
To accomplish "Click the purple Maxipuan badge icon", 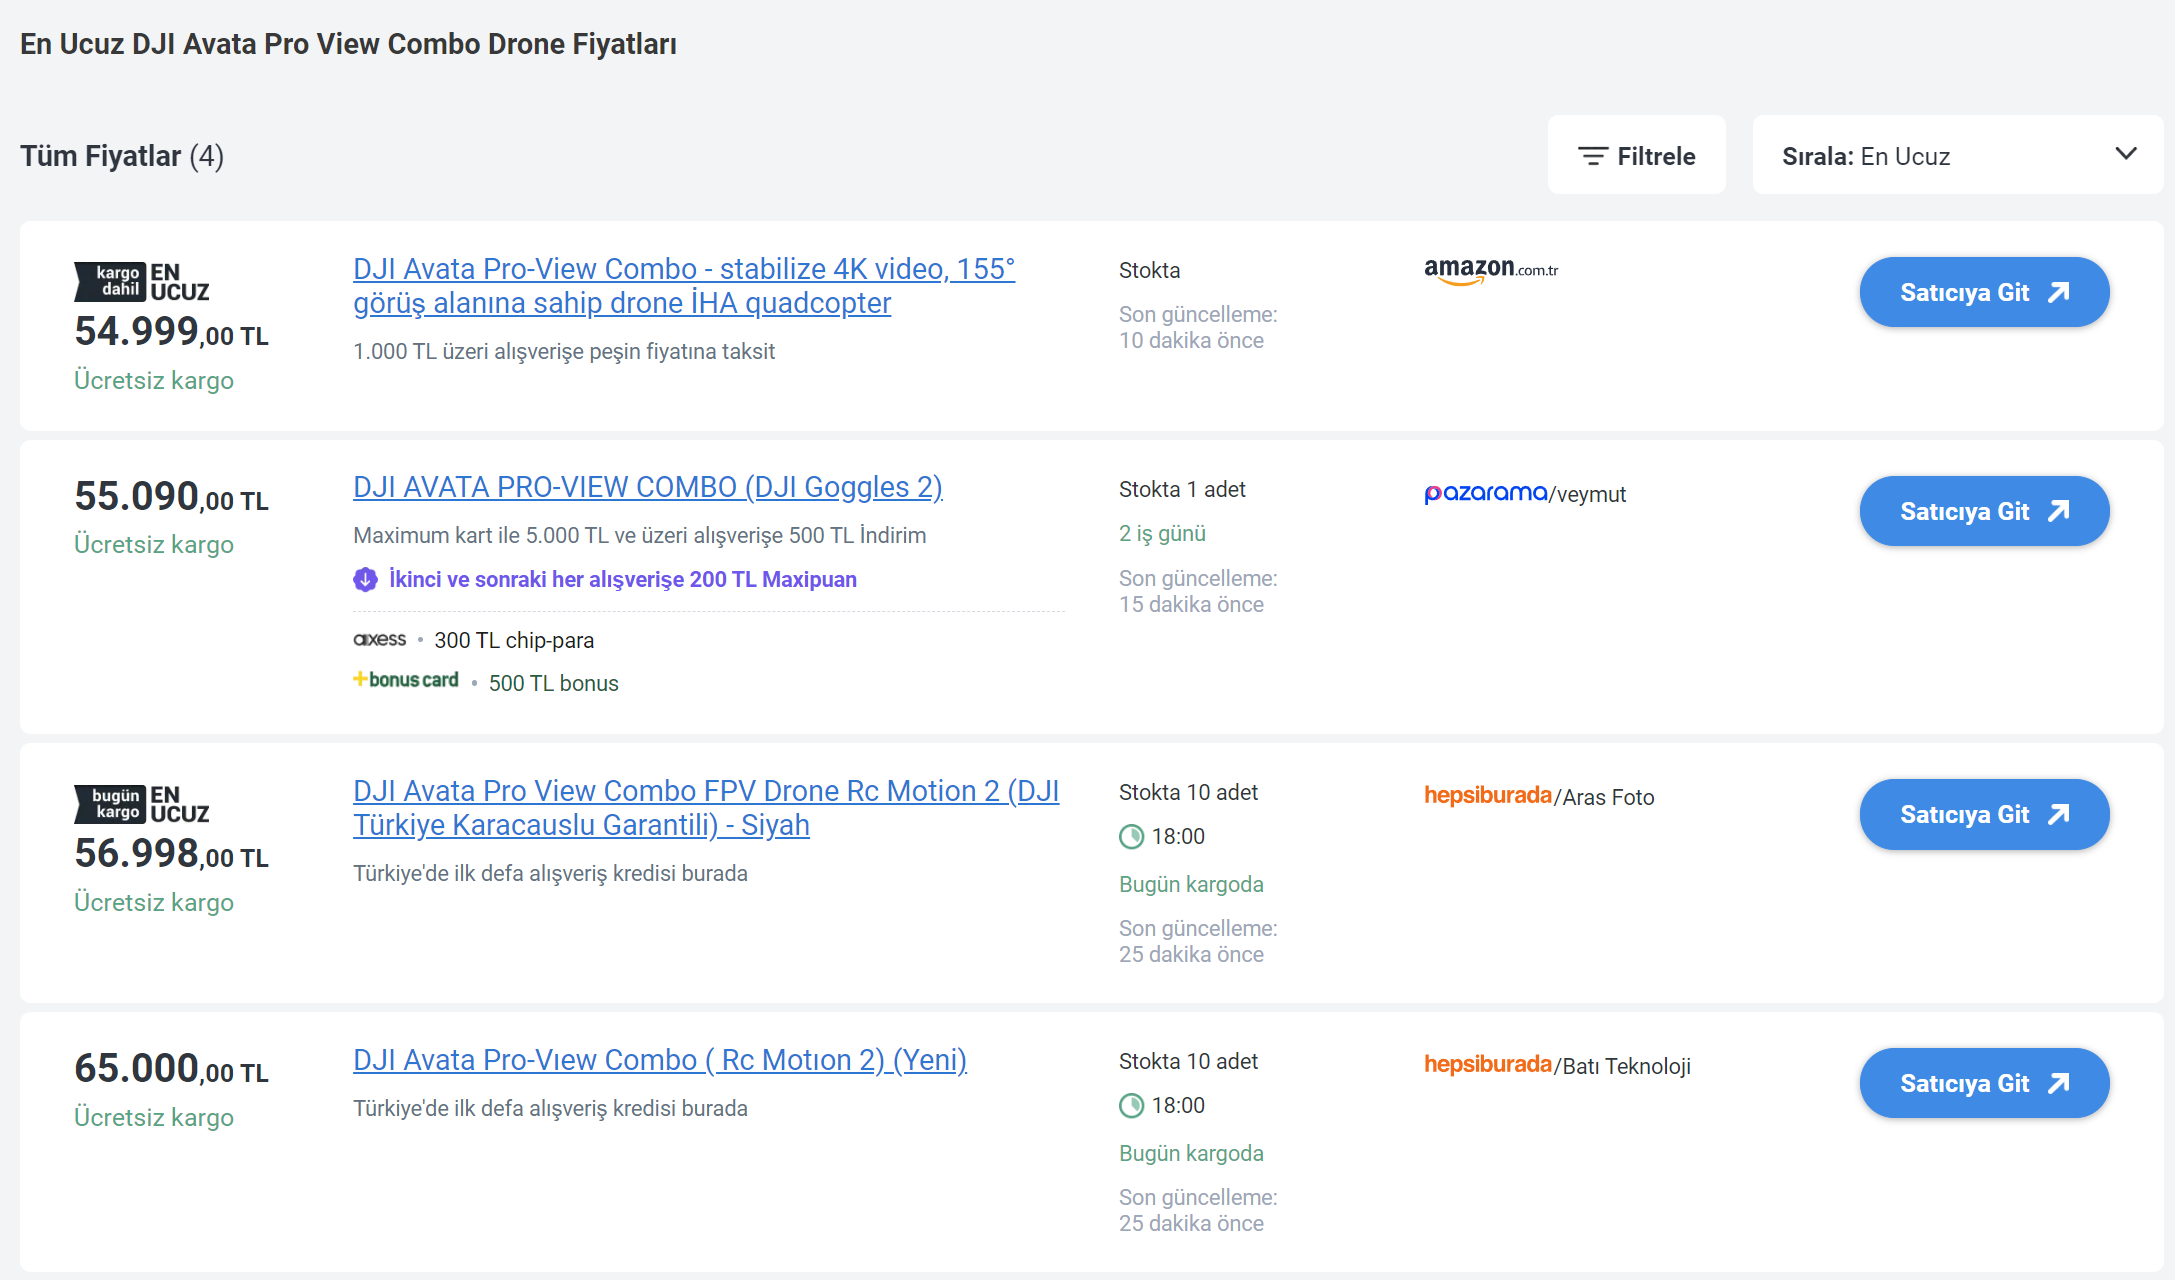I will point(365,579).
